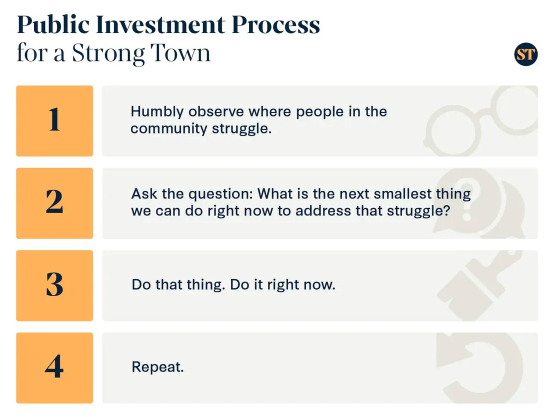Click the circular repeat arrow icon
Image resolution: width=551 pixels, height=417 pixels.
coord(480,368)
